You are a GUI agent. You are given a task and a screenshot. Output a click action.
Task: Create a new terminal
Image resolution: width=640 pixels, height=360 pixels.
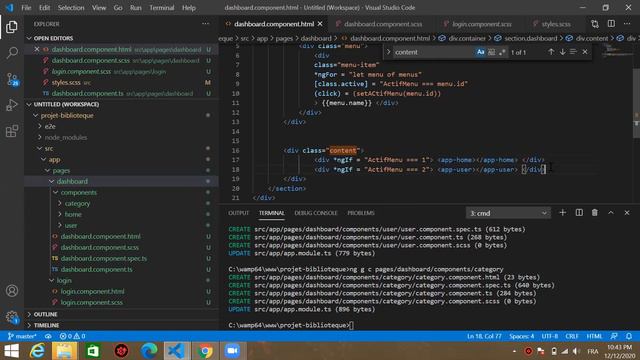pos(562,213)
